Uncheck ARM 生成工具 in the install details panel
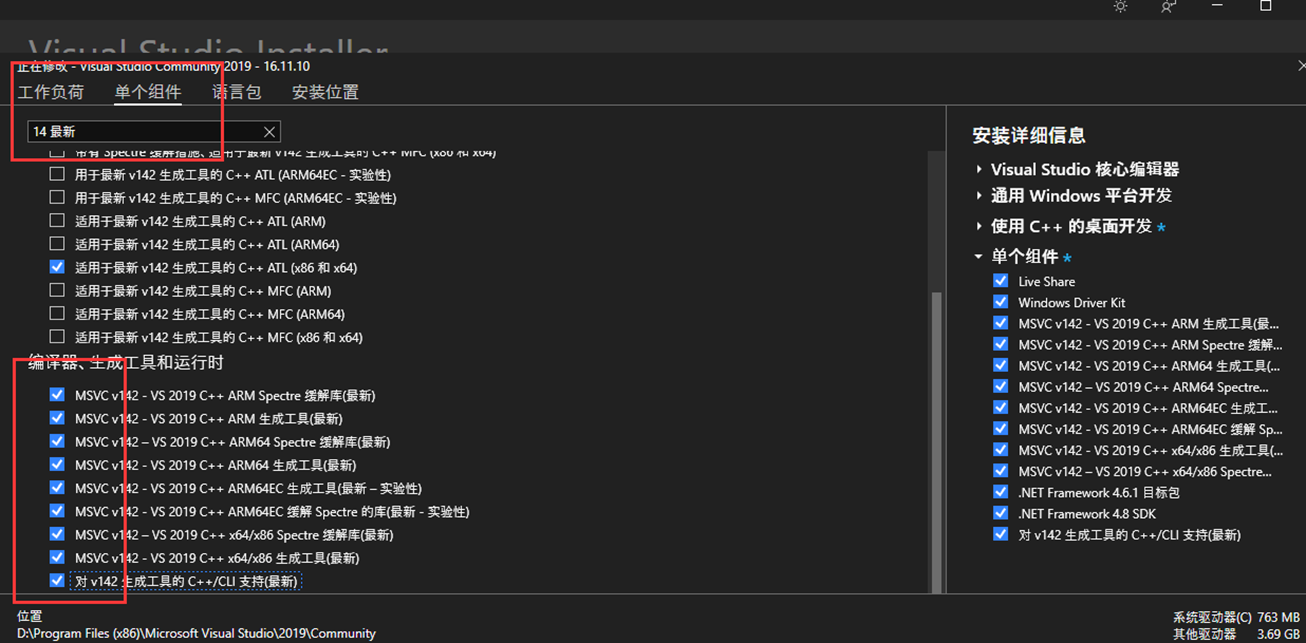This screenshot has width=1306, height=643. pyautogui.click(x=1001, y=323)
